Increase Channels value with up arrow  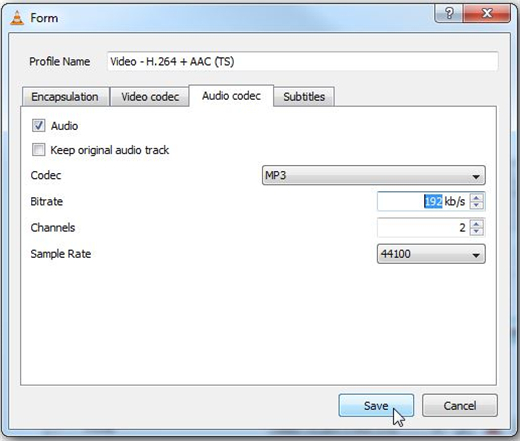click(476, 224)
